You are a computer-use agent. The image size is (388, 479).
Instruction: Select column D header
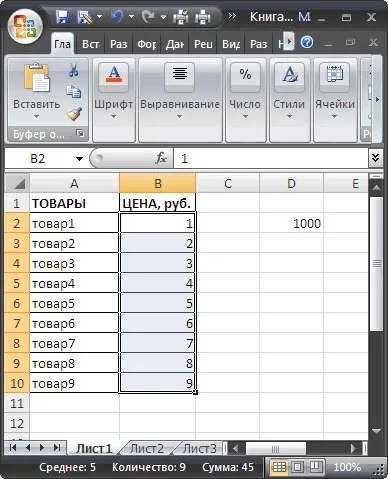point(291,183)
